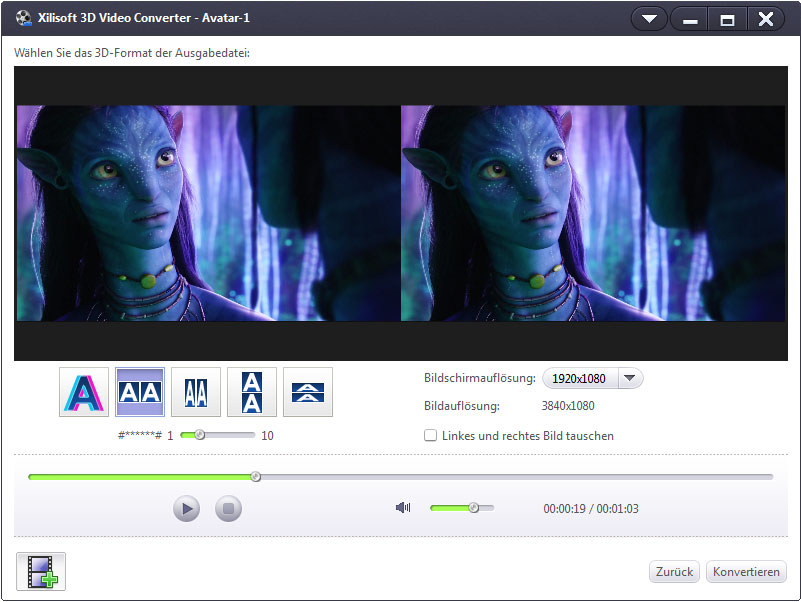Stop the video preview

coord(228,508)
